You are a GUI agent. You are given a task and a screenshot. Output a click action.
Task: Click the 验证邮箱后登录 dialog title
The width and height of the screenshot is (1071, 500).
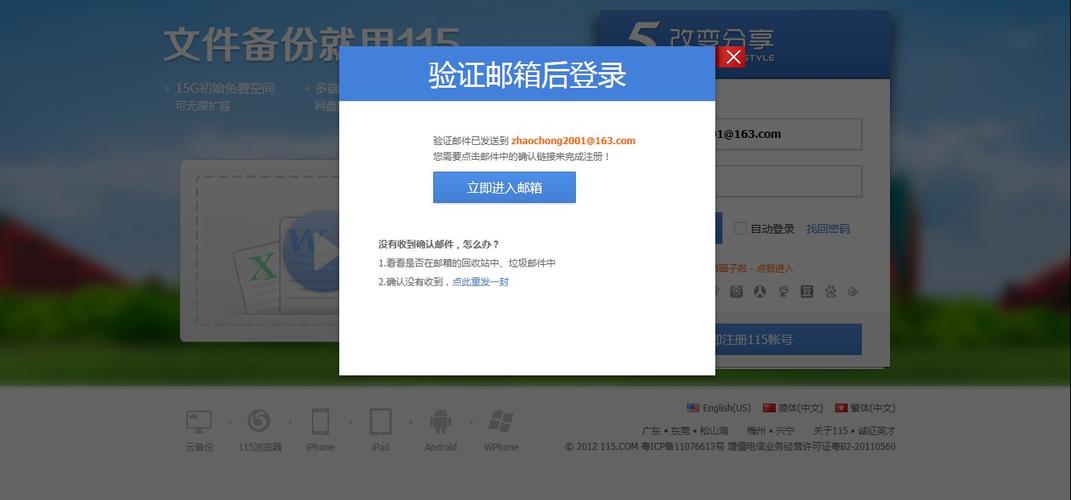(x=527, y=75)
